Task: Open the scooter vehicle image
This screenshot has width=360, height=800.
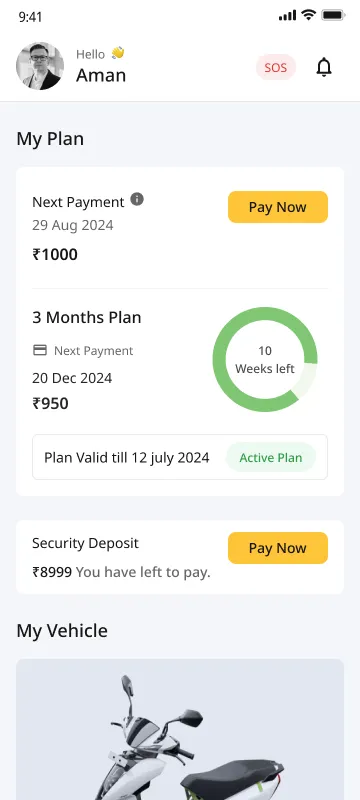Action: pyautogui.click(x=180, y=730)
